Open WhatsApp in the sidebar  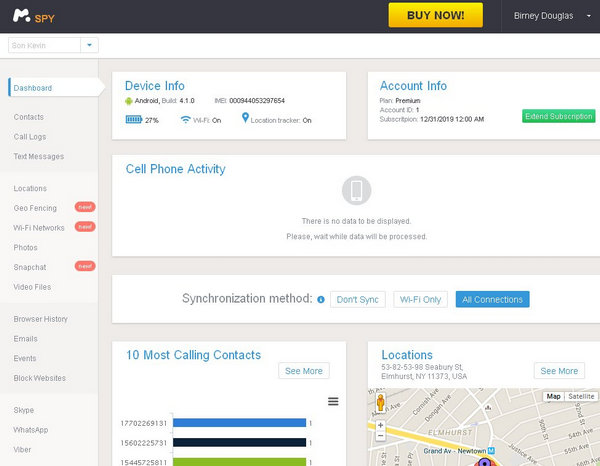pyautogui.click(x=31, y=430)
